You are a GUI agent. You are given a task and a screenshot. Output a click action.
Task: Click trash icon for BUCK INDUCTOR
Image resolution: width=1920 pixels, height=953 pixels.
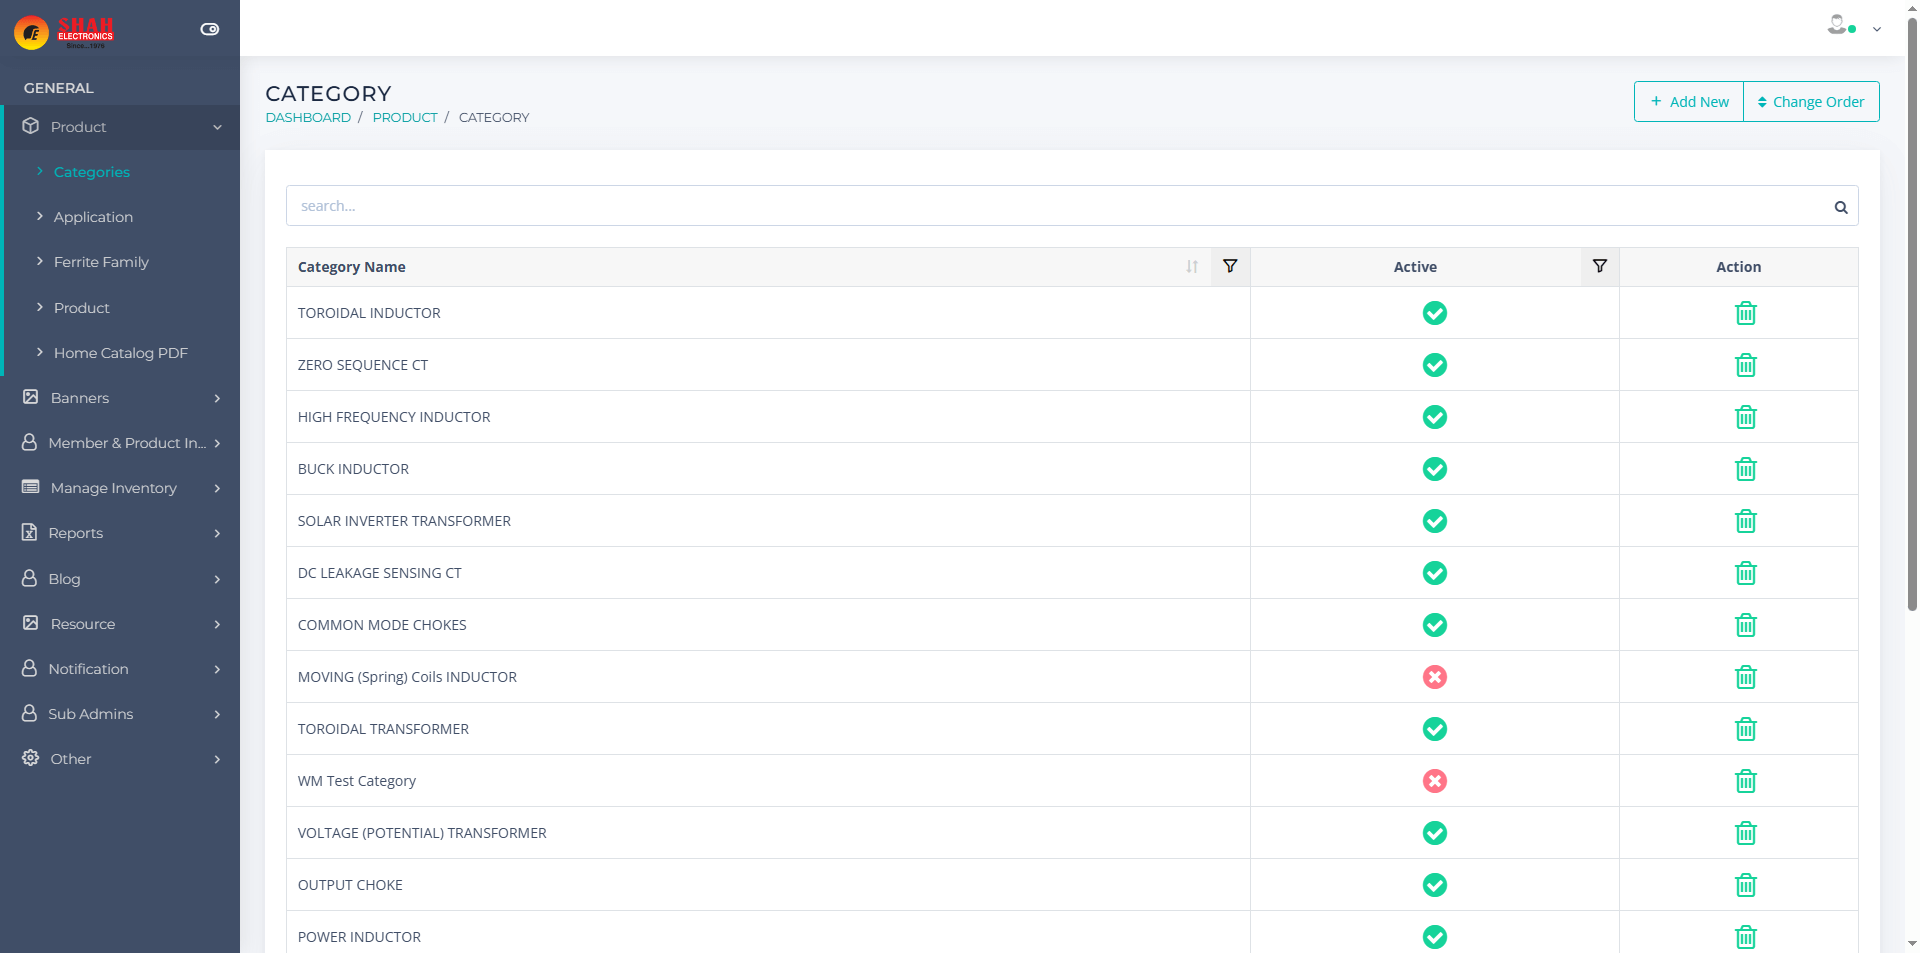(x=1745, y=469)
